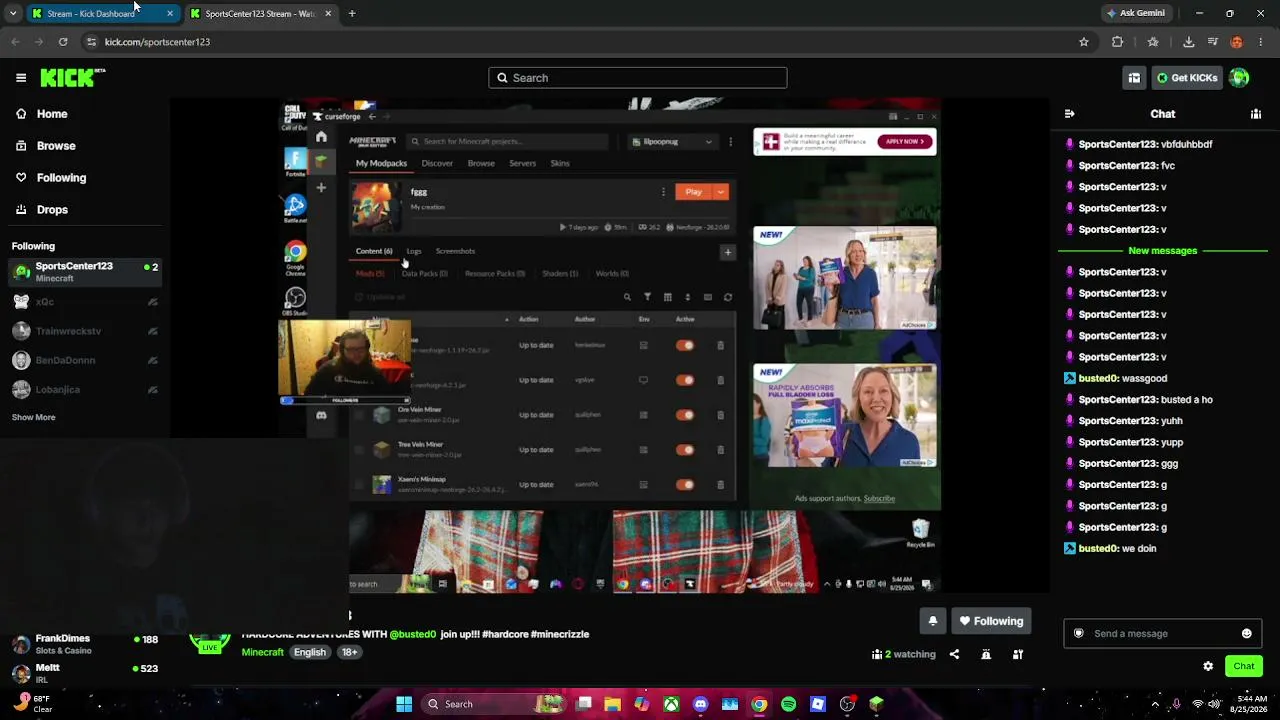Open the Minecraft category link below title
This screenshot has width=1280, height=720.
[263, 652]
